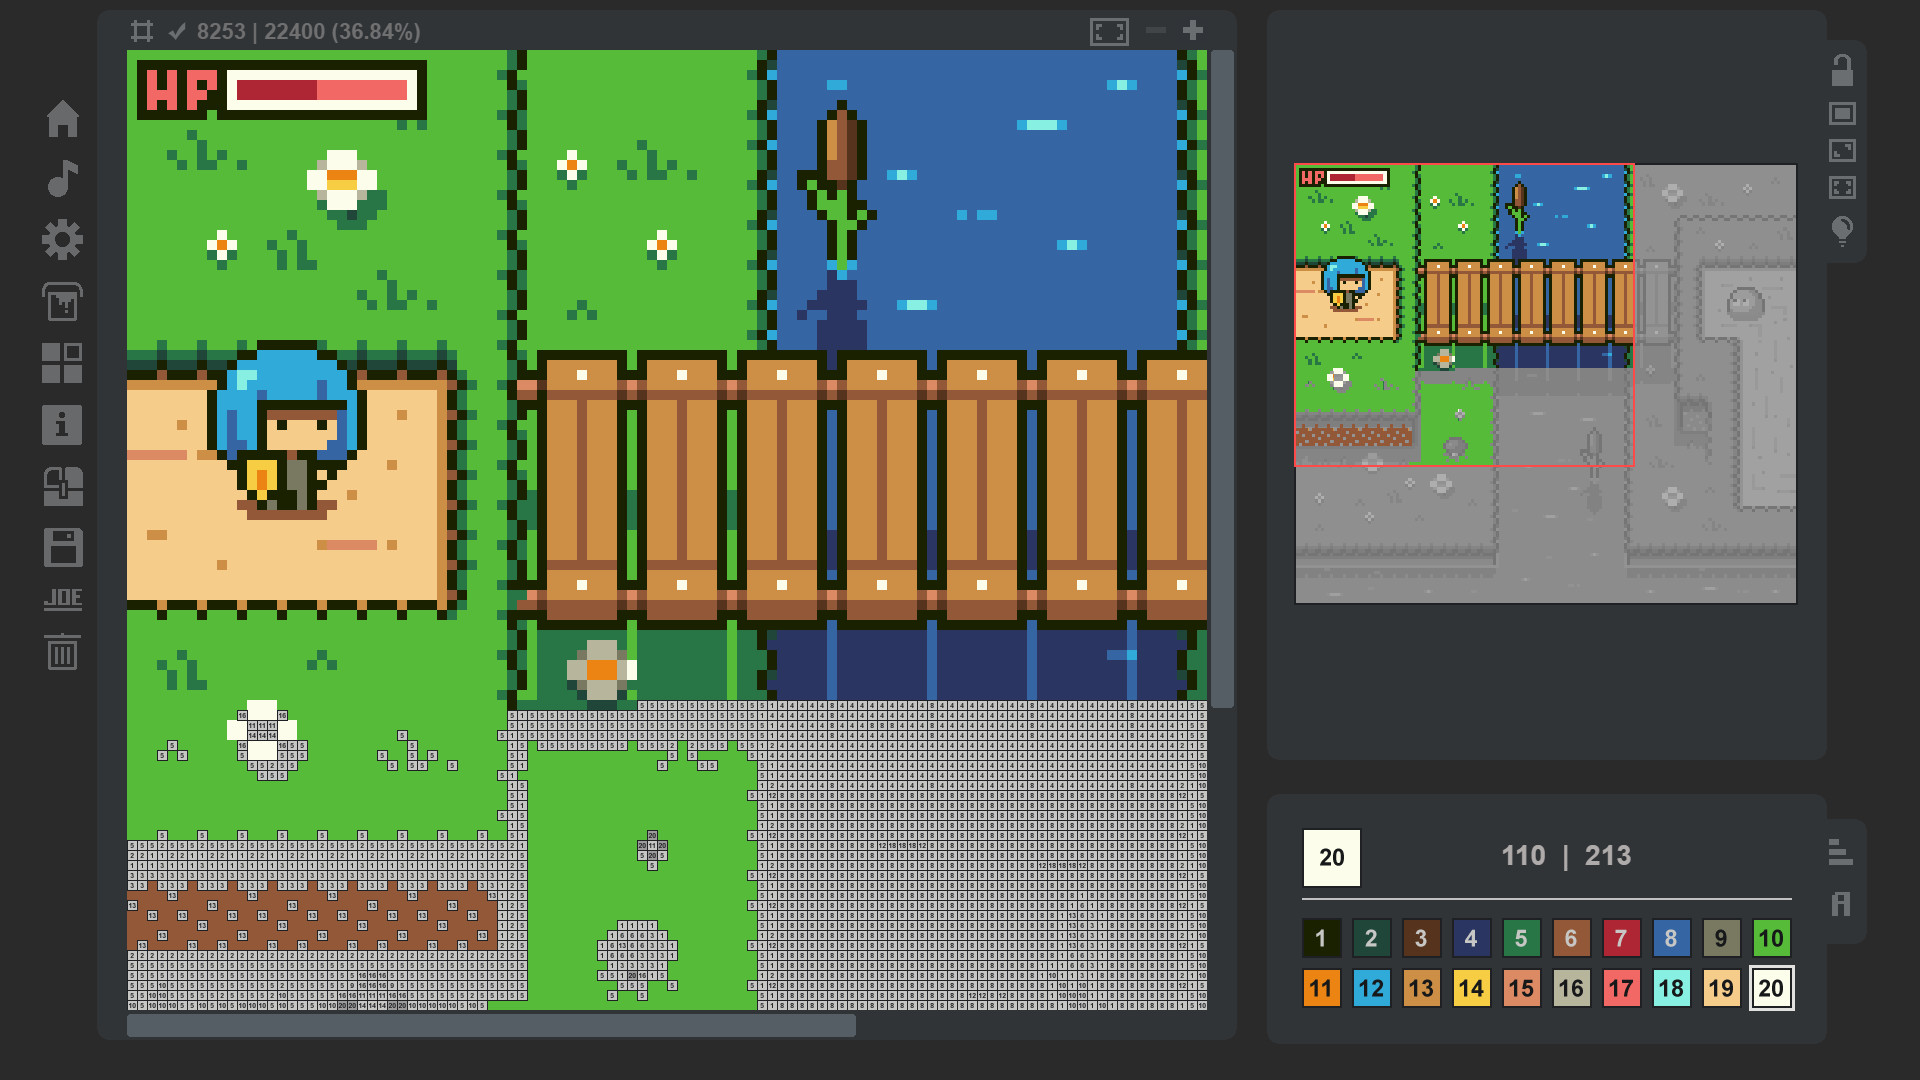Select the paint bucket fill tool
Viewport: 1920px width, 1080px height.
click(x=64, y=302)
